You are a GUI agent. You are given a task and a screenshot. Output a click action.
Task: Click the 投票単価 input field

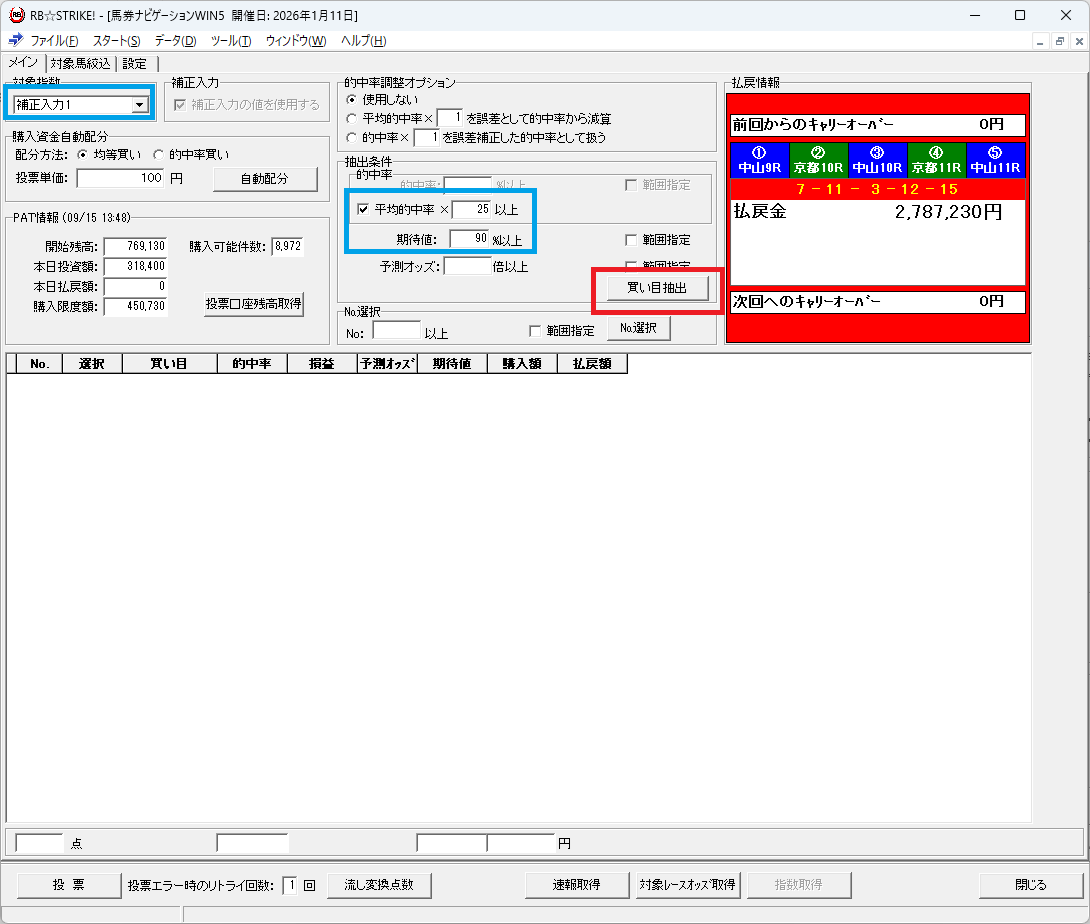point(121,178)
